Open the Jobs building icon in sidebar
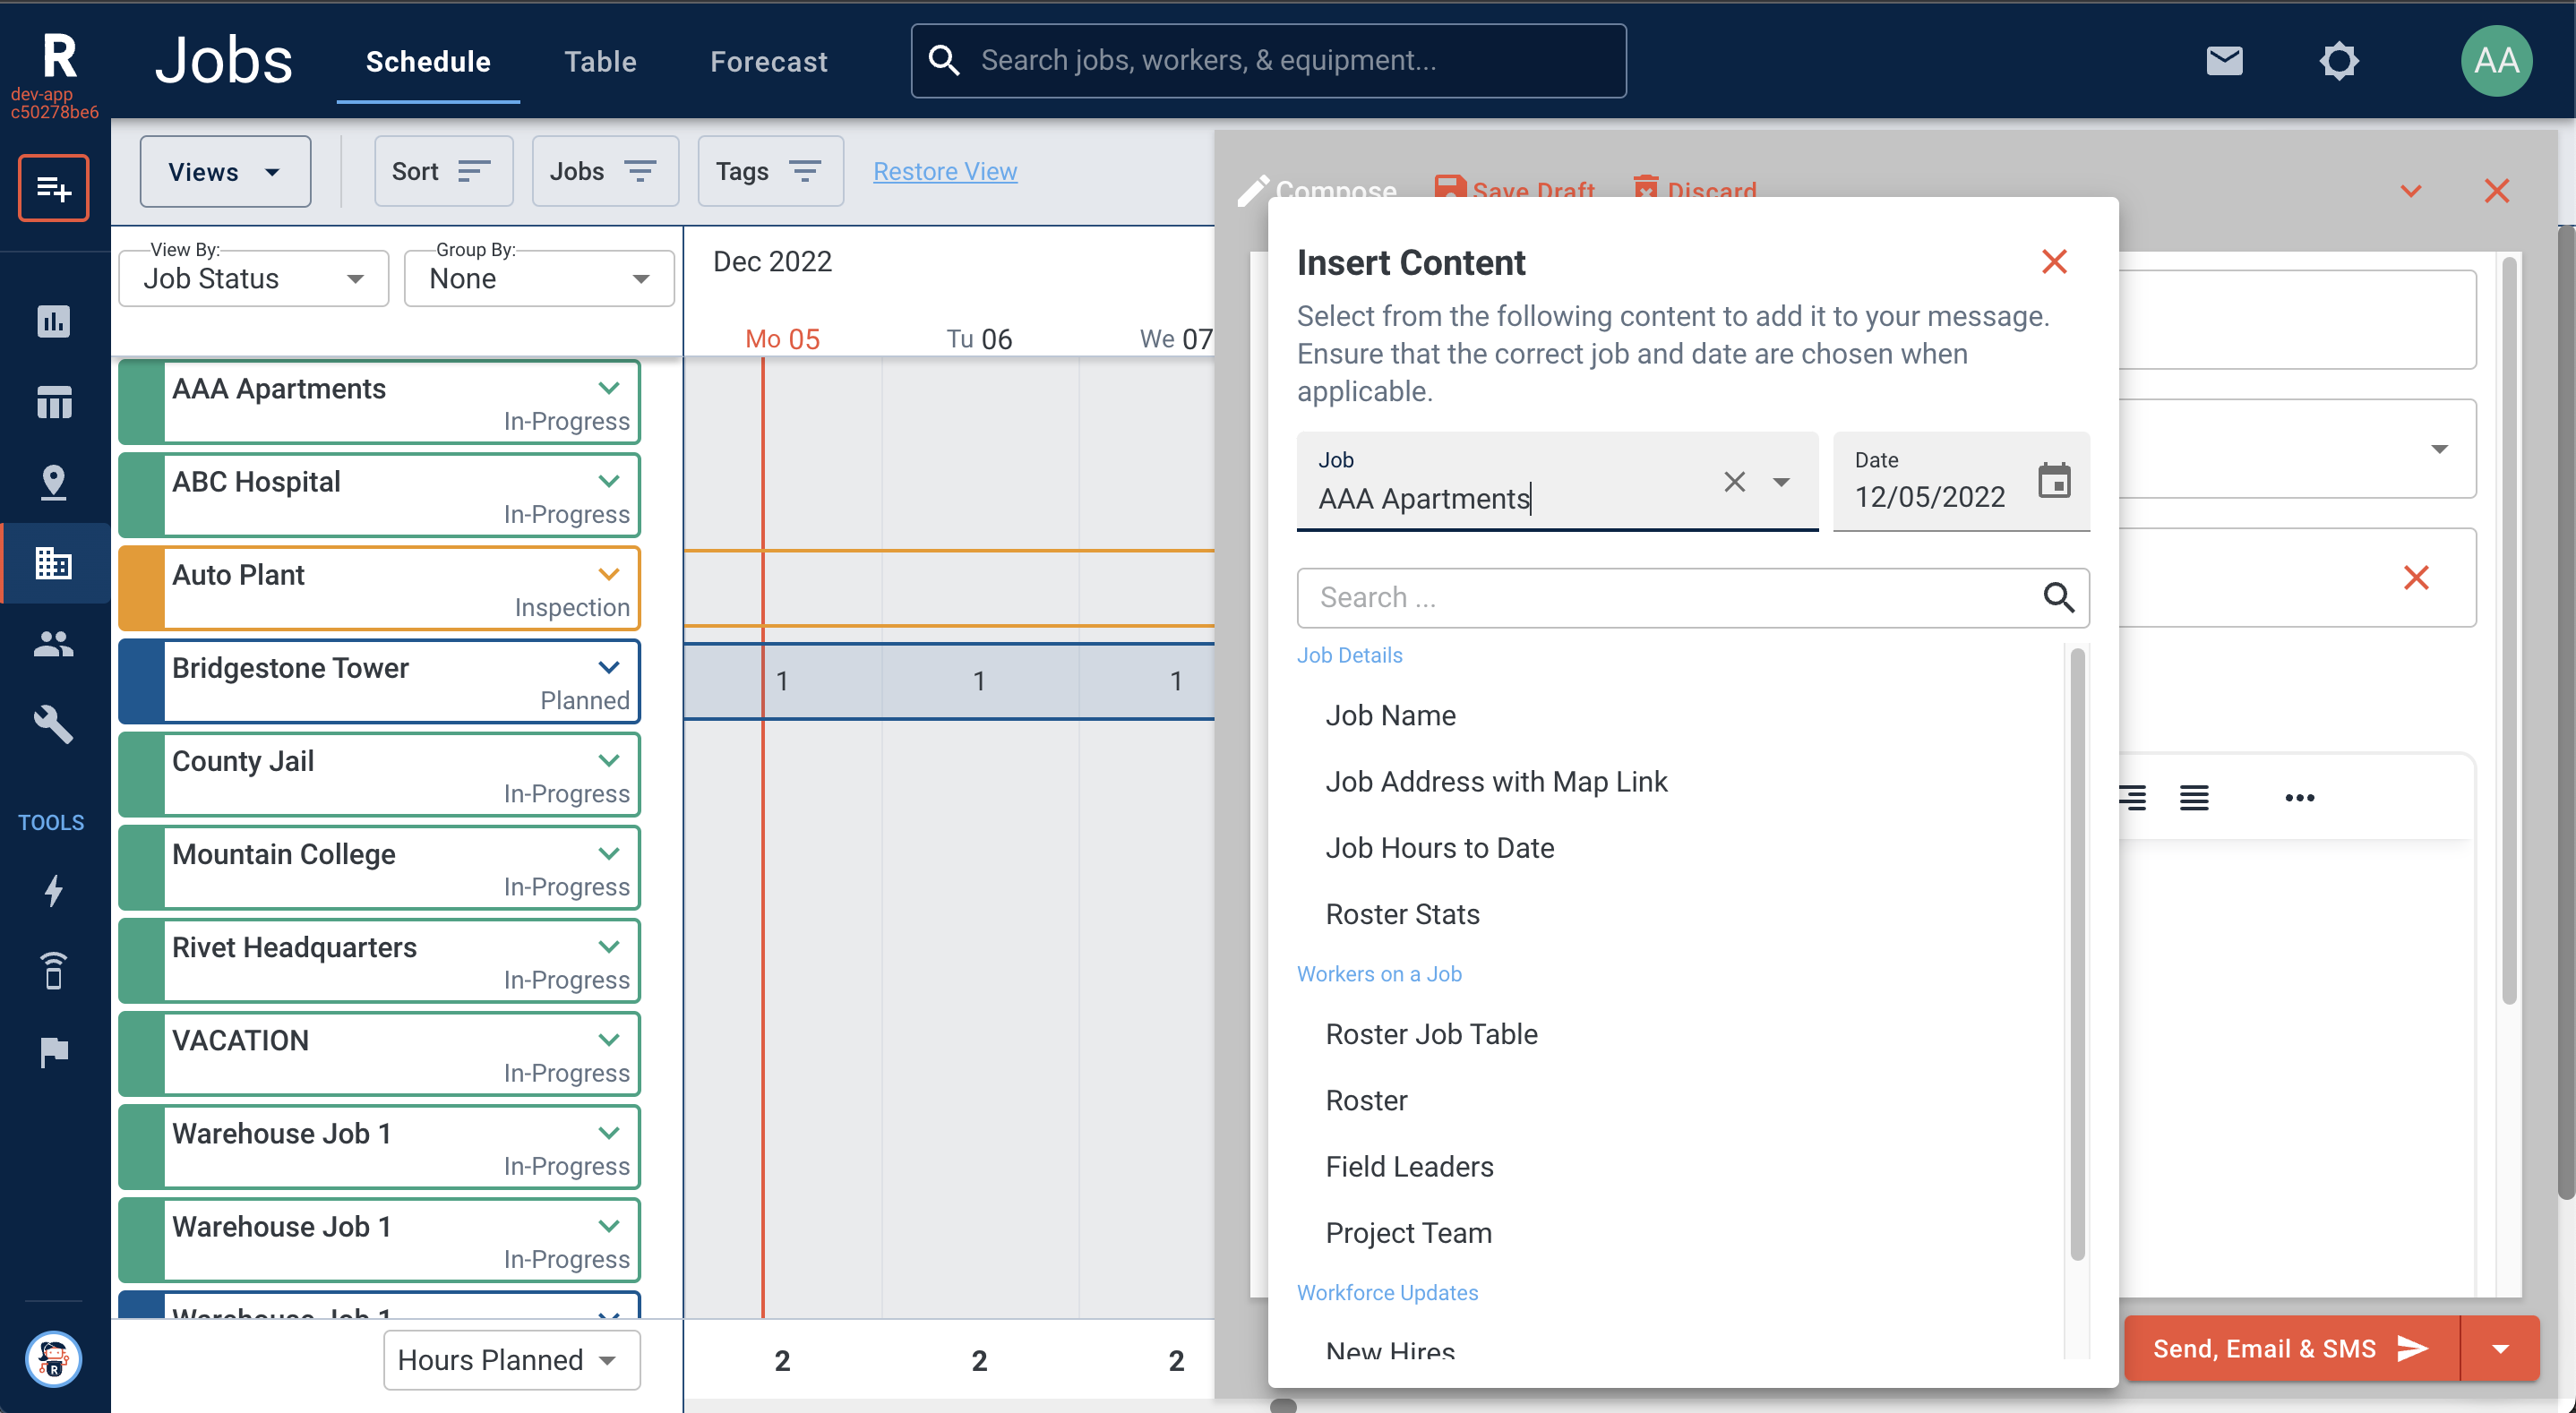Image resolution: width=2576 pixels, height=1413 pixels. 53,563
